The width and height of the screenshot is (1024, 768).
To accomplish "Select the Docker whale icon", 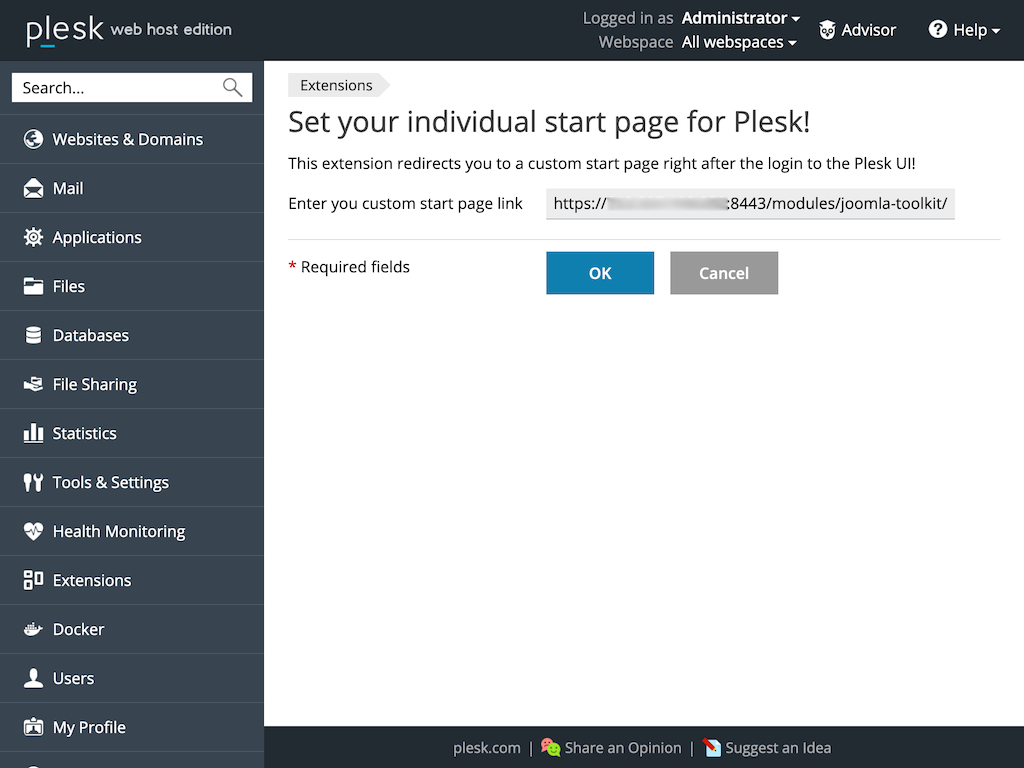I will (x=33, y=629).
